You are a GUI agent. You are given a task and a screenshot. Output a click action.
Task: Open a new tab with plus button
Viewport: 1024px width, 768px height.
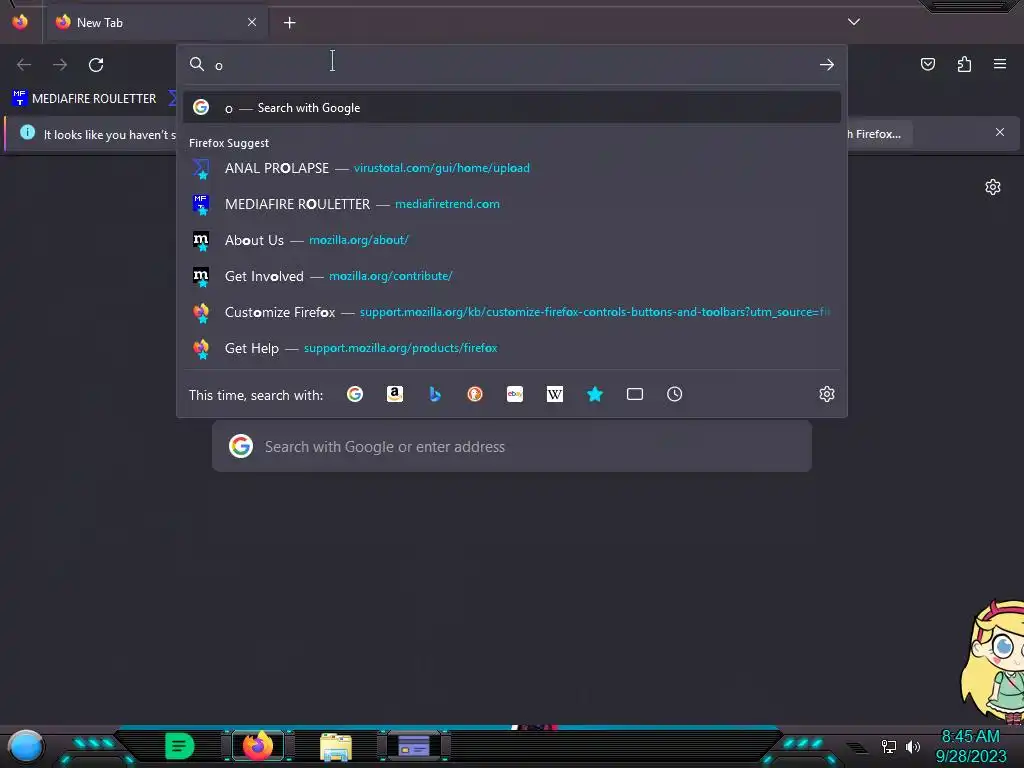point(289,23)
